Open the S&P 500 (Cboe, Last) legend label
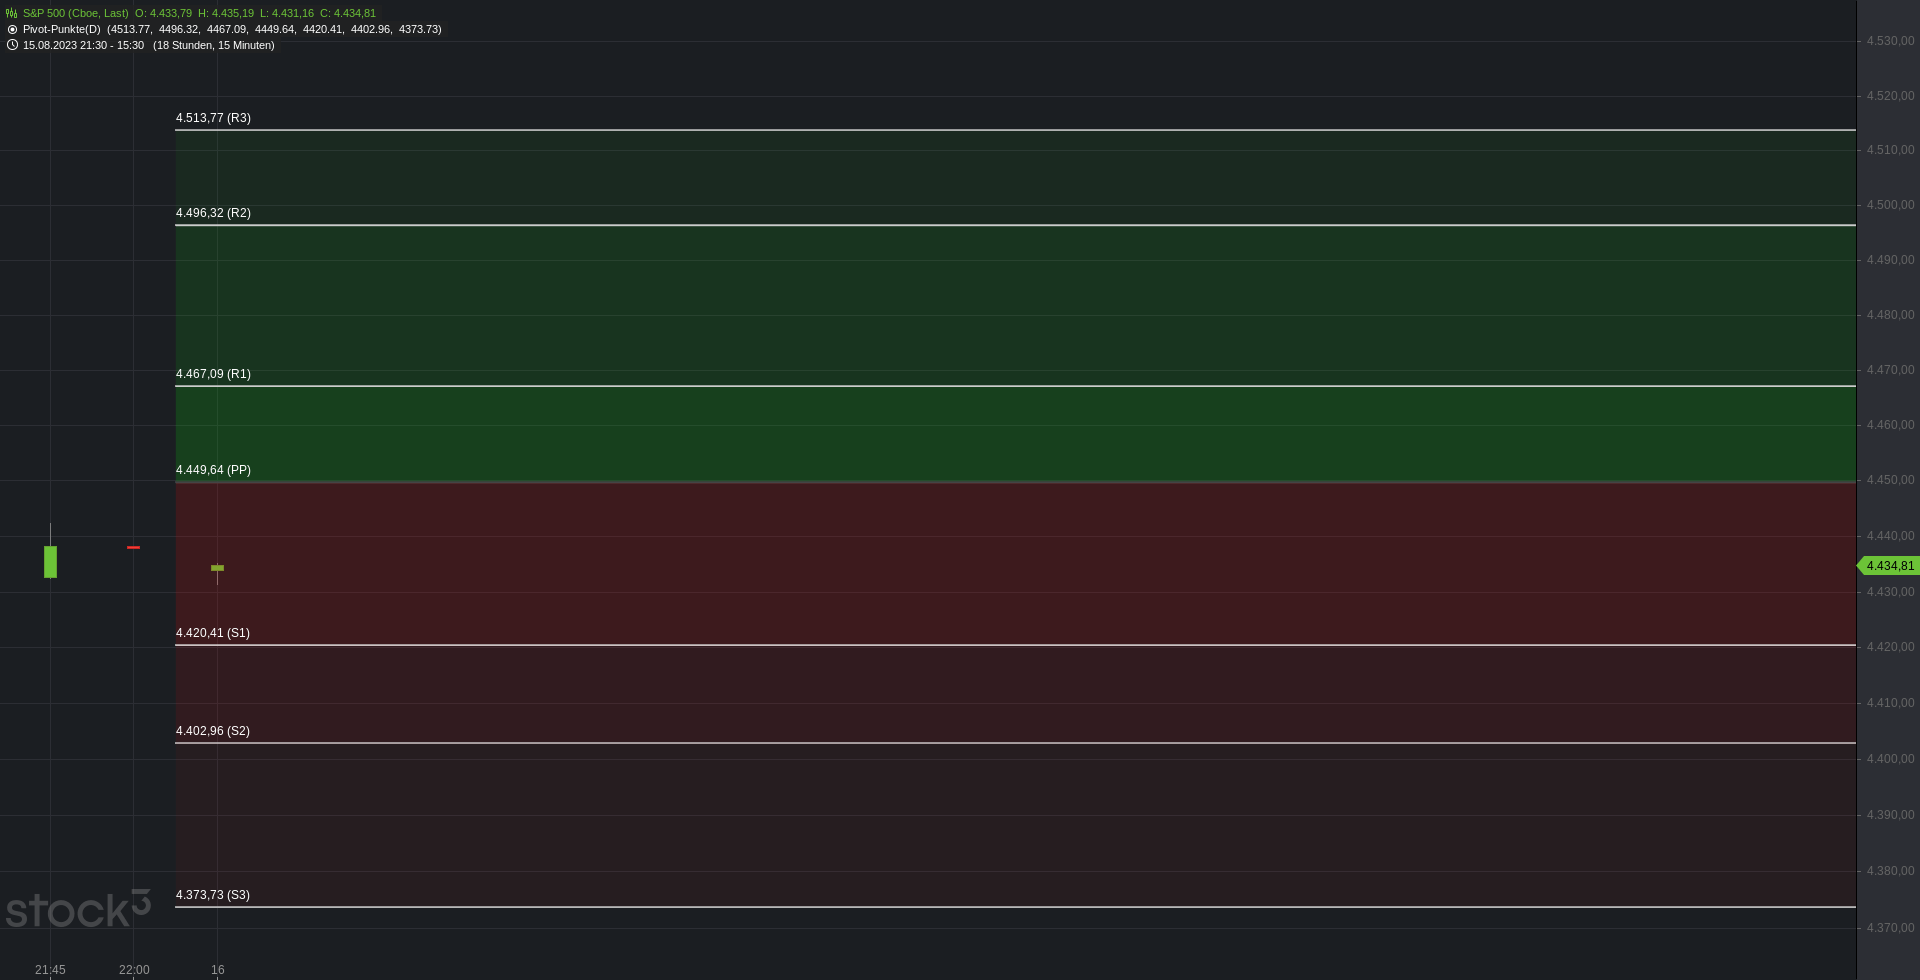Image resolution: width=1920 pixels, height=980 pixels. click(x=75, y=13)
